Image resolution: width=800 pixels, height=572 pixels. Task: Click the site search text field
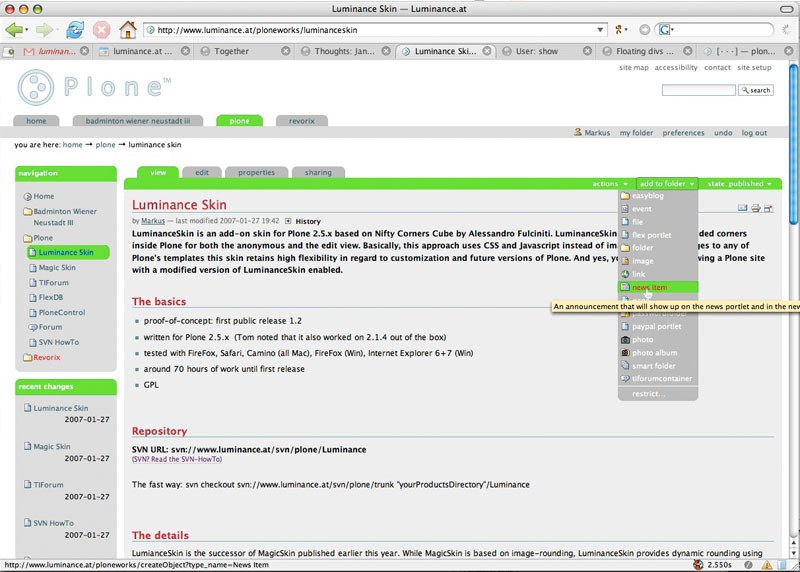click(x=697, y=90)
